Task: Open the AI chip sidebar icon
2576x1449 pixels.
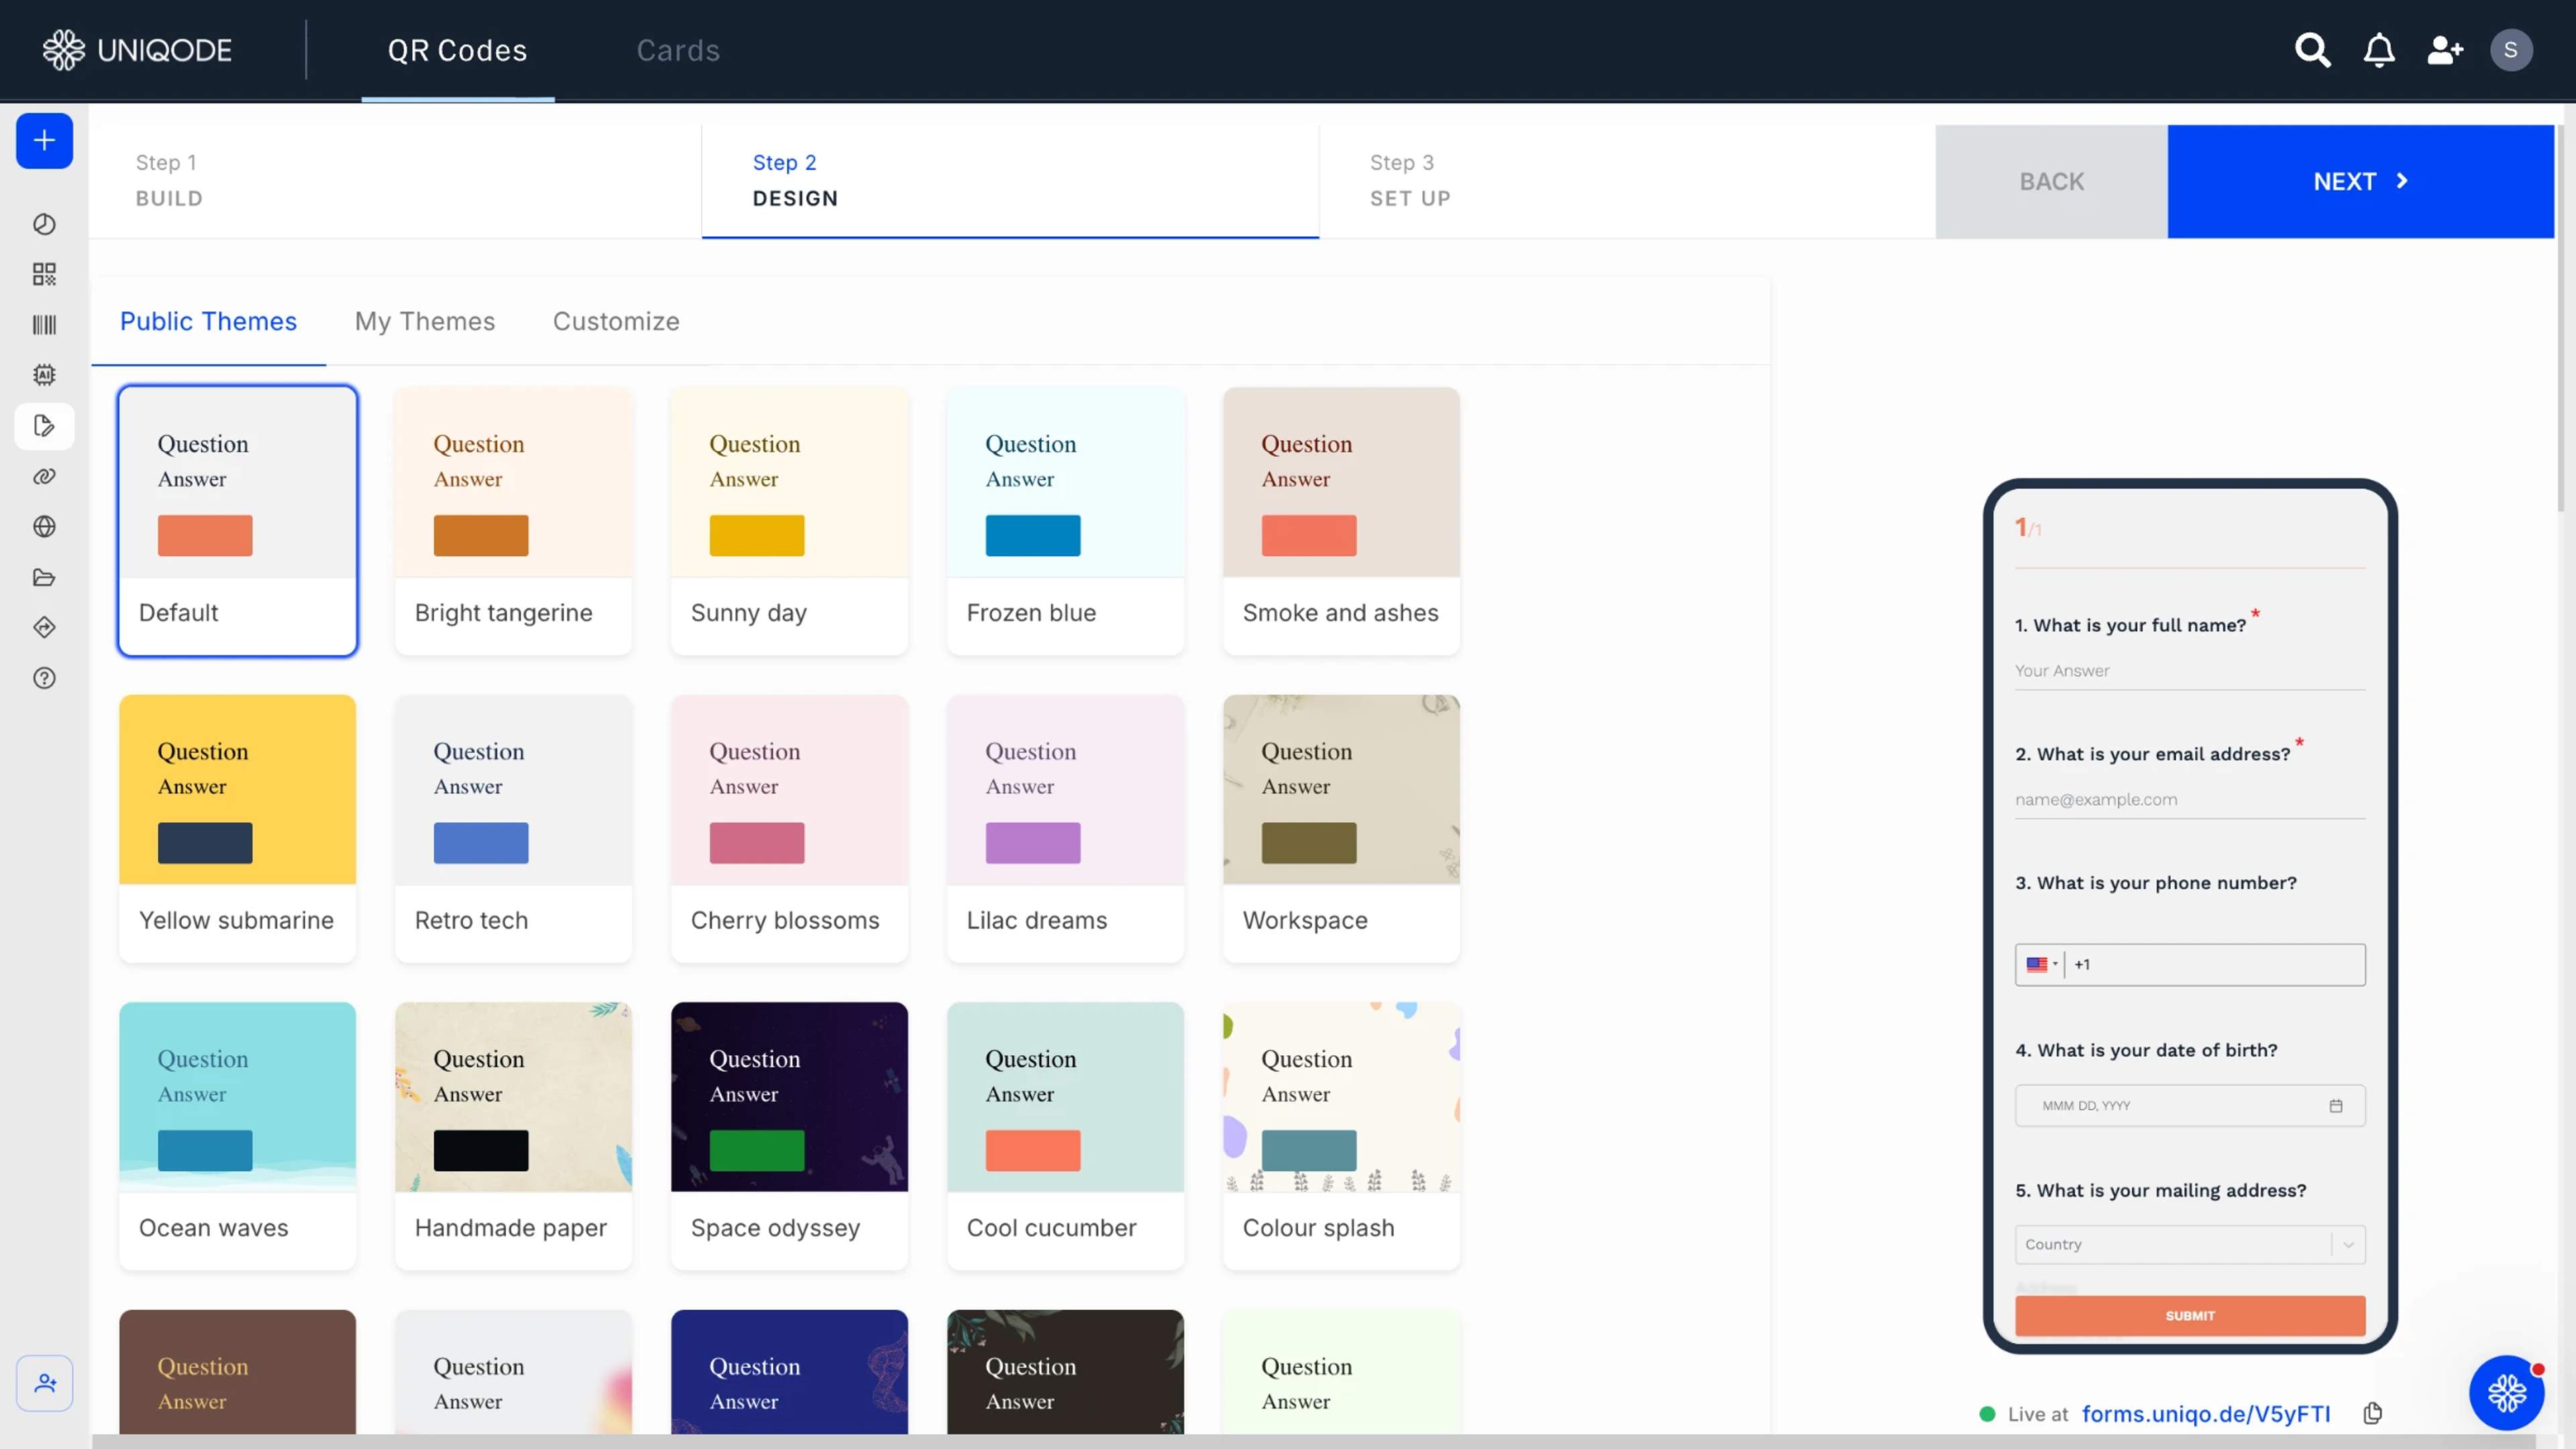Action: (x=44, y=375)
